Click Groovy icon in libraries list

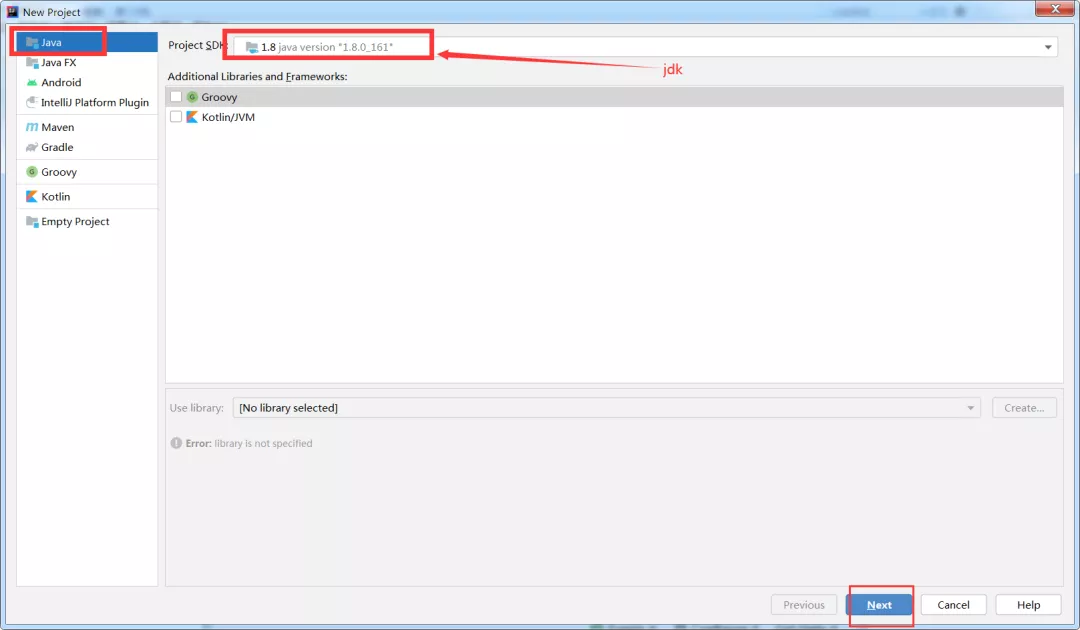tap(192, 97)
